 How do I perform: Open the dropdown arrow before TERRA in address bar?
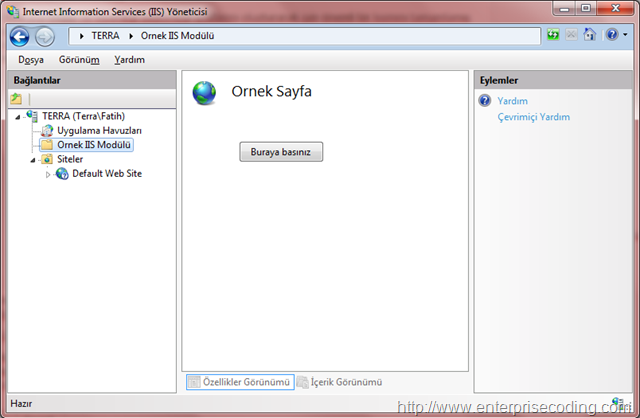pos(82,36)
